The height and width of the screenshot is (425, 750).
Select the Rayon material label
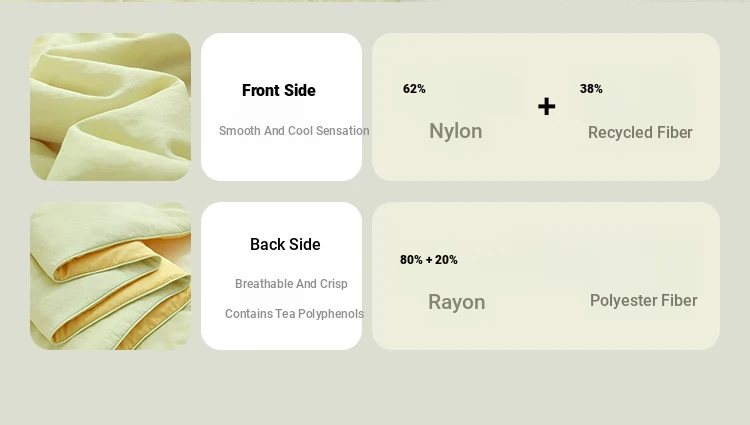click(x=456, y=302)
